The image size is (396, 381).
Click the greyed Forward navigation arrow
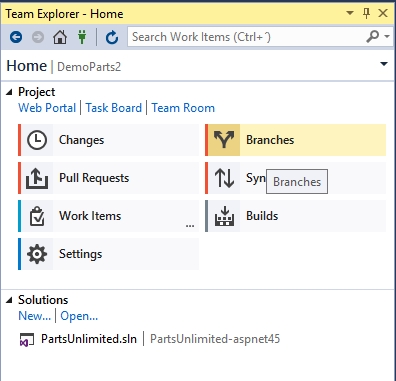click(x=38, y=37)
